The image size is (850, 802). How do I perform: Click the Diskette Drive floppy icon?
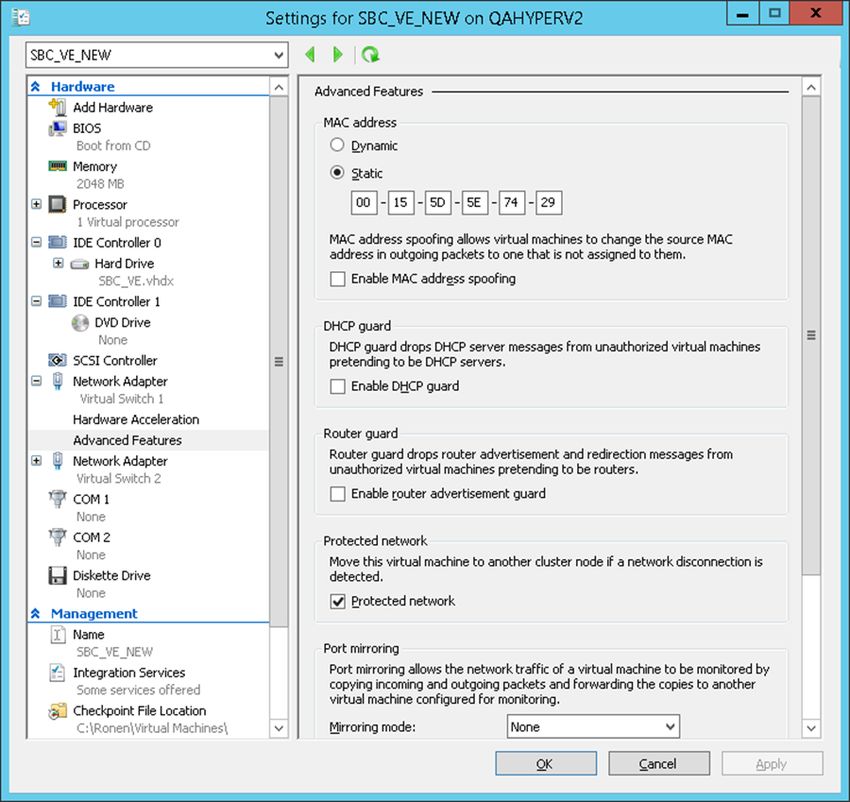click(x=57, y=575)
